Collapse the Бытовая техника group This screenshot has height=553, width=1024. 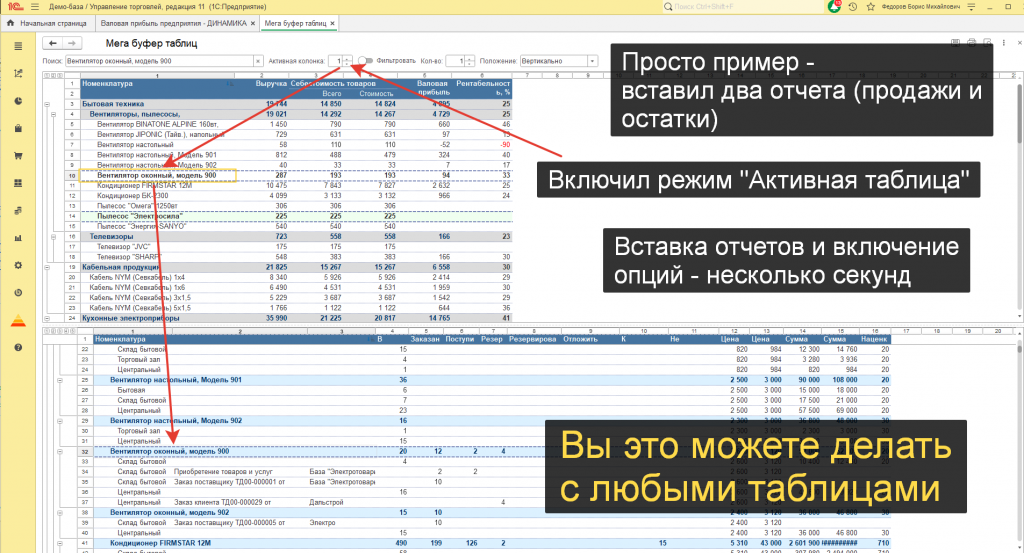[47, 104]
